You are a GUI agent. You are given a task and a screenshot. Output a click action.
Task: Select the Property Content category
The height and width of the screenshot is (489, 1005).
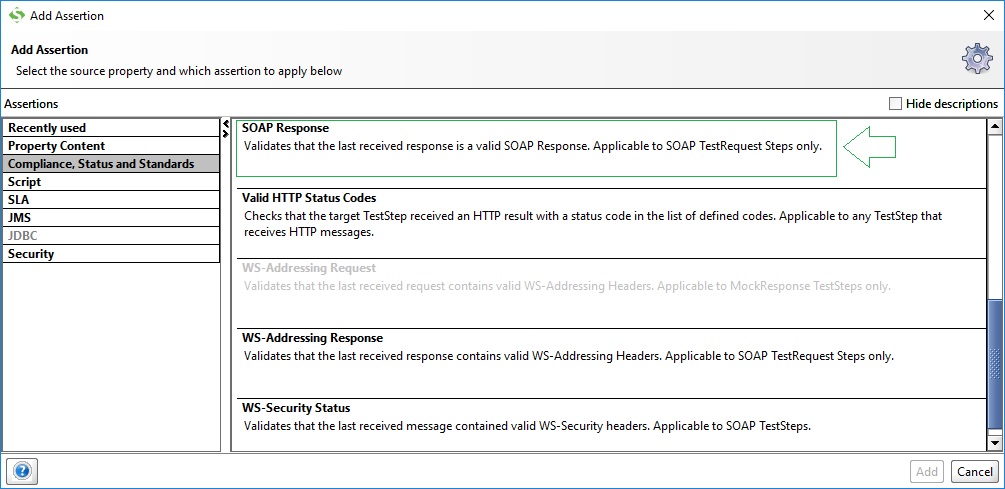coord(112,145)
